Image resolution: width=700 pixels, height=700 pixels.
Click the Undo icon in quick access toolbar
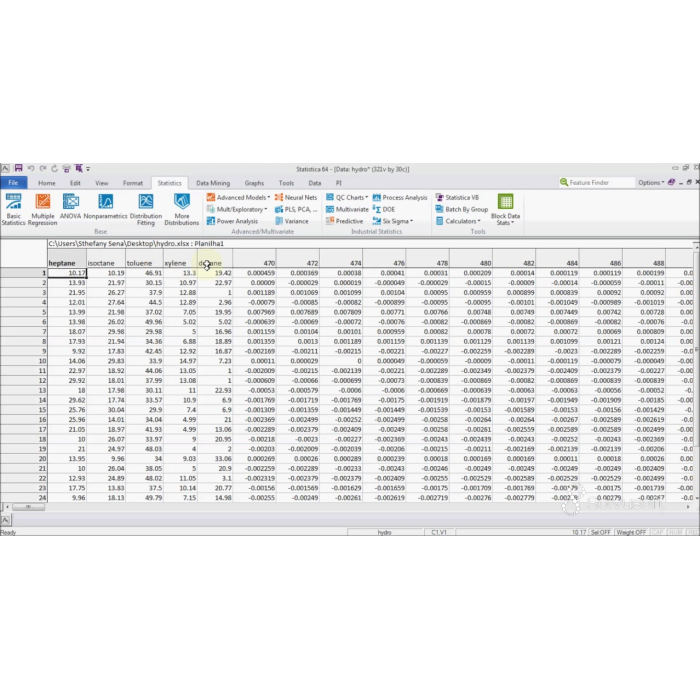coord(31,168)
